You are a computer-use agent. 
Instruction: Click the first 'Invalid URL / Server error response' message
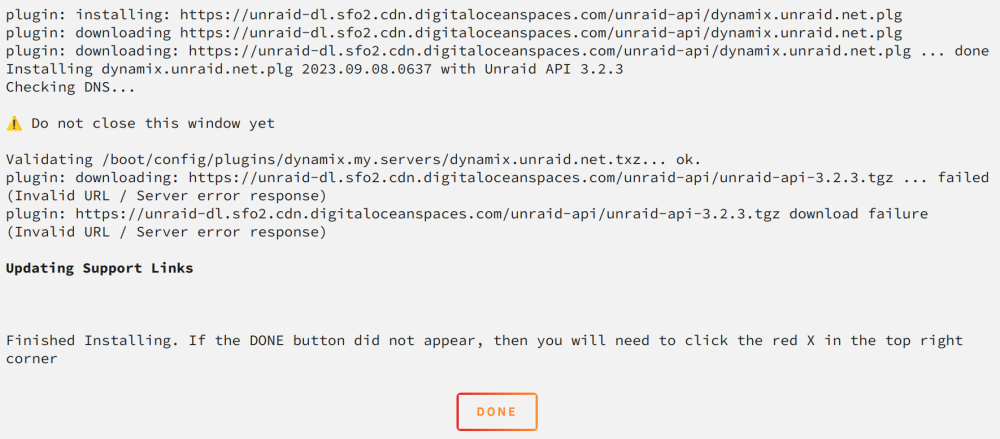pos(166,195)
